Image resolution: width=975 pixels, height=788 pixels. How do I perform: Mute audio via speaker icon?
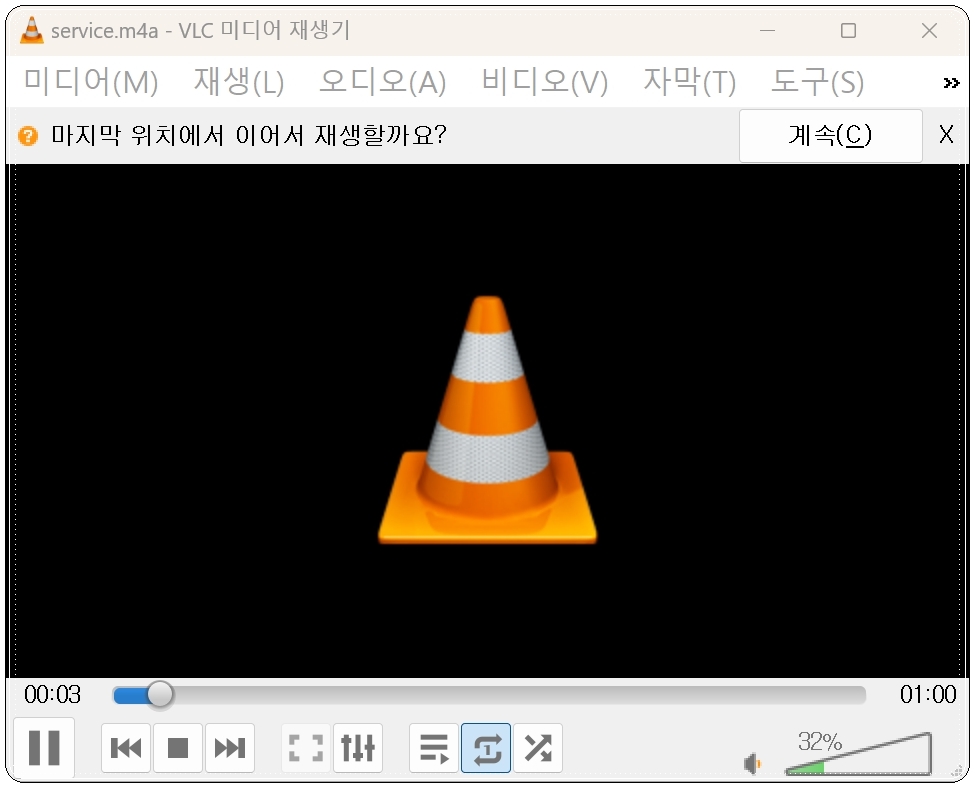coord(752,763)
